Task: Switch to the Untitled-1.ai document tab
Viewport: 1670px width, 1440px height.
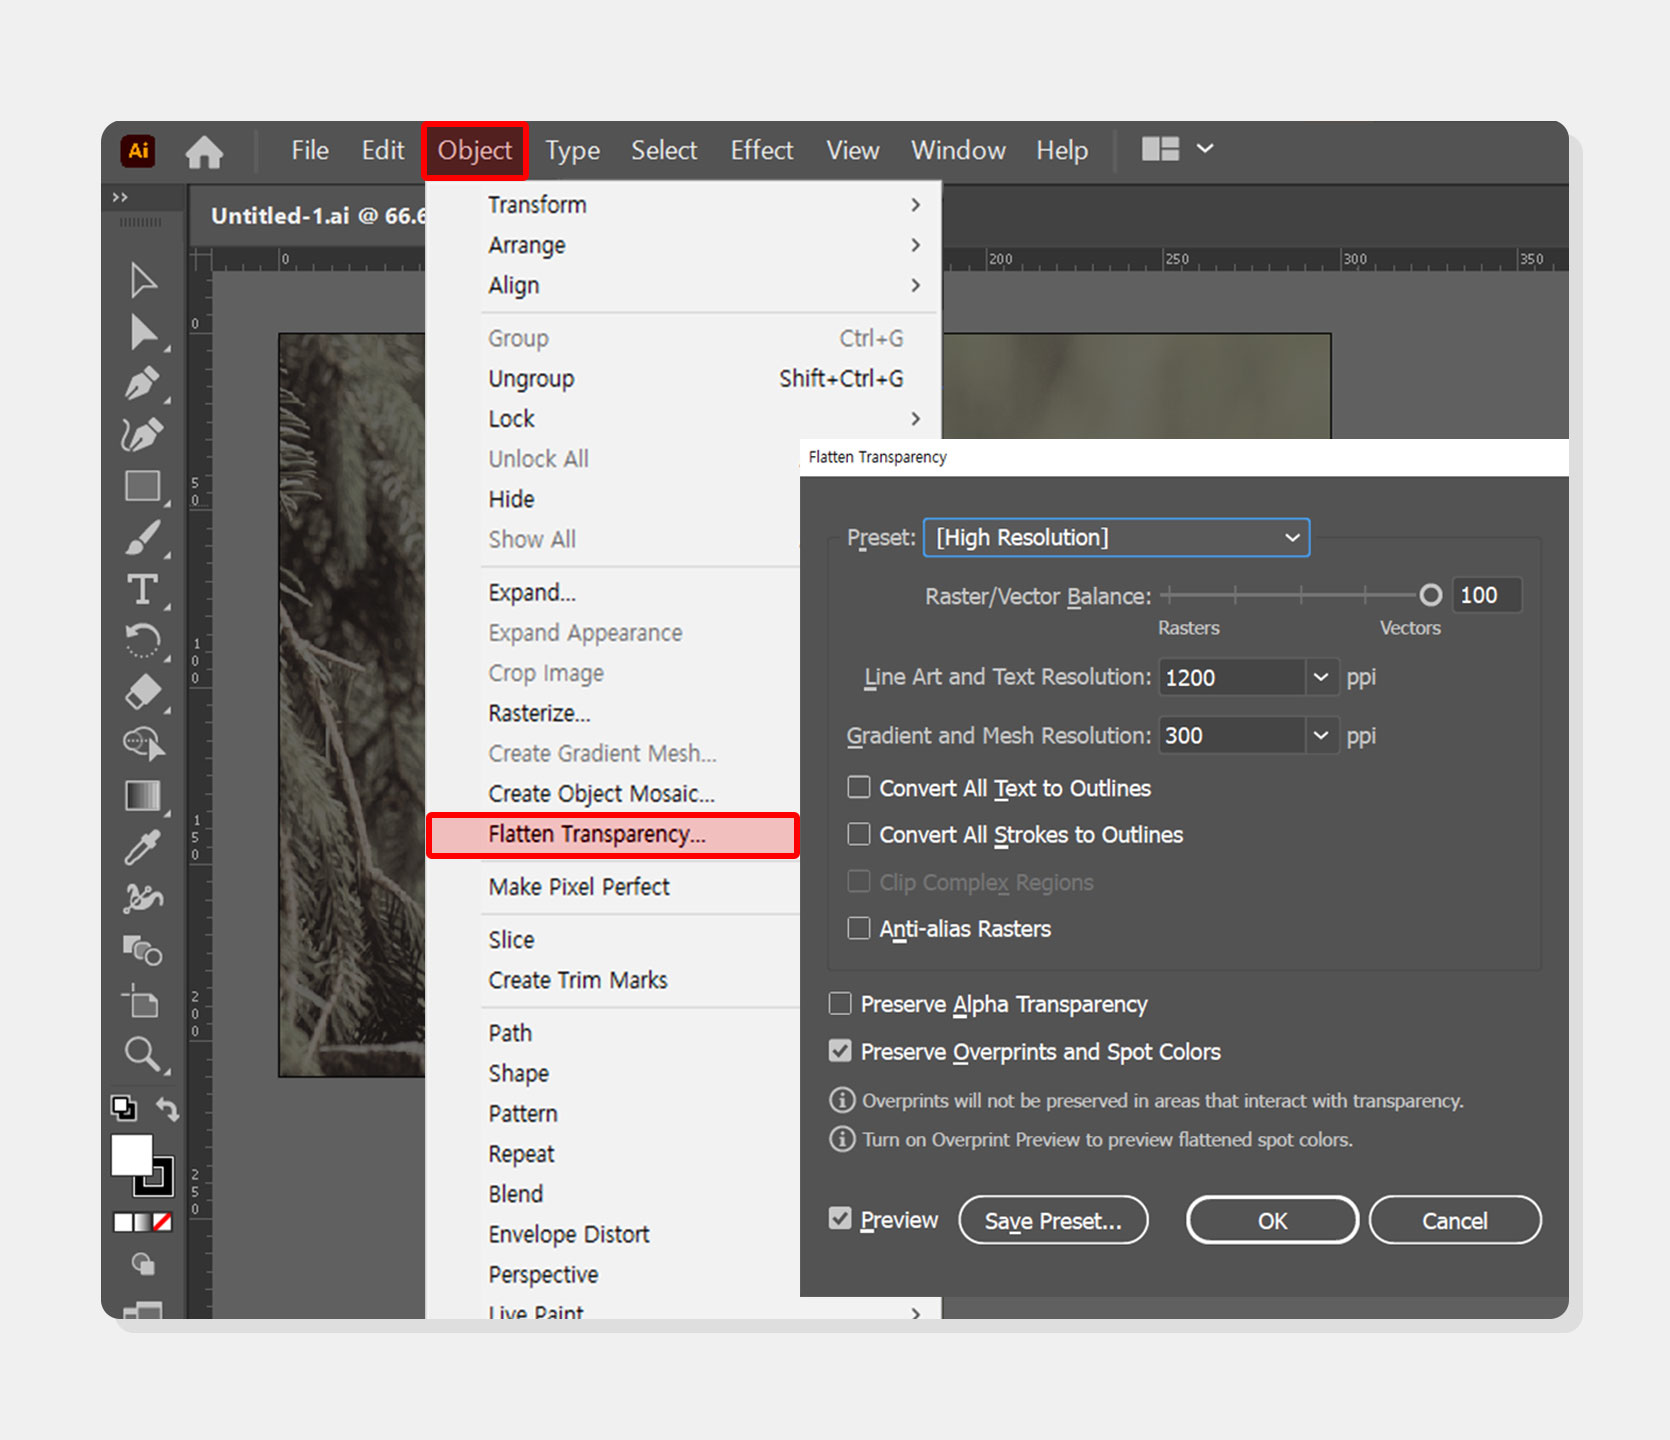Action: click(318, 216)
